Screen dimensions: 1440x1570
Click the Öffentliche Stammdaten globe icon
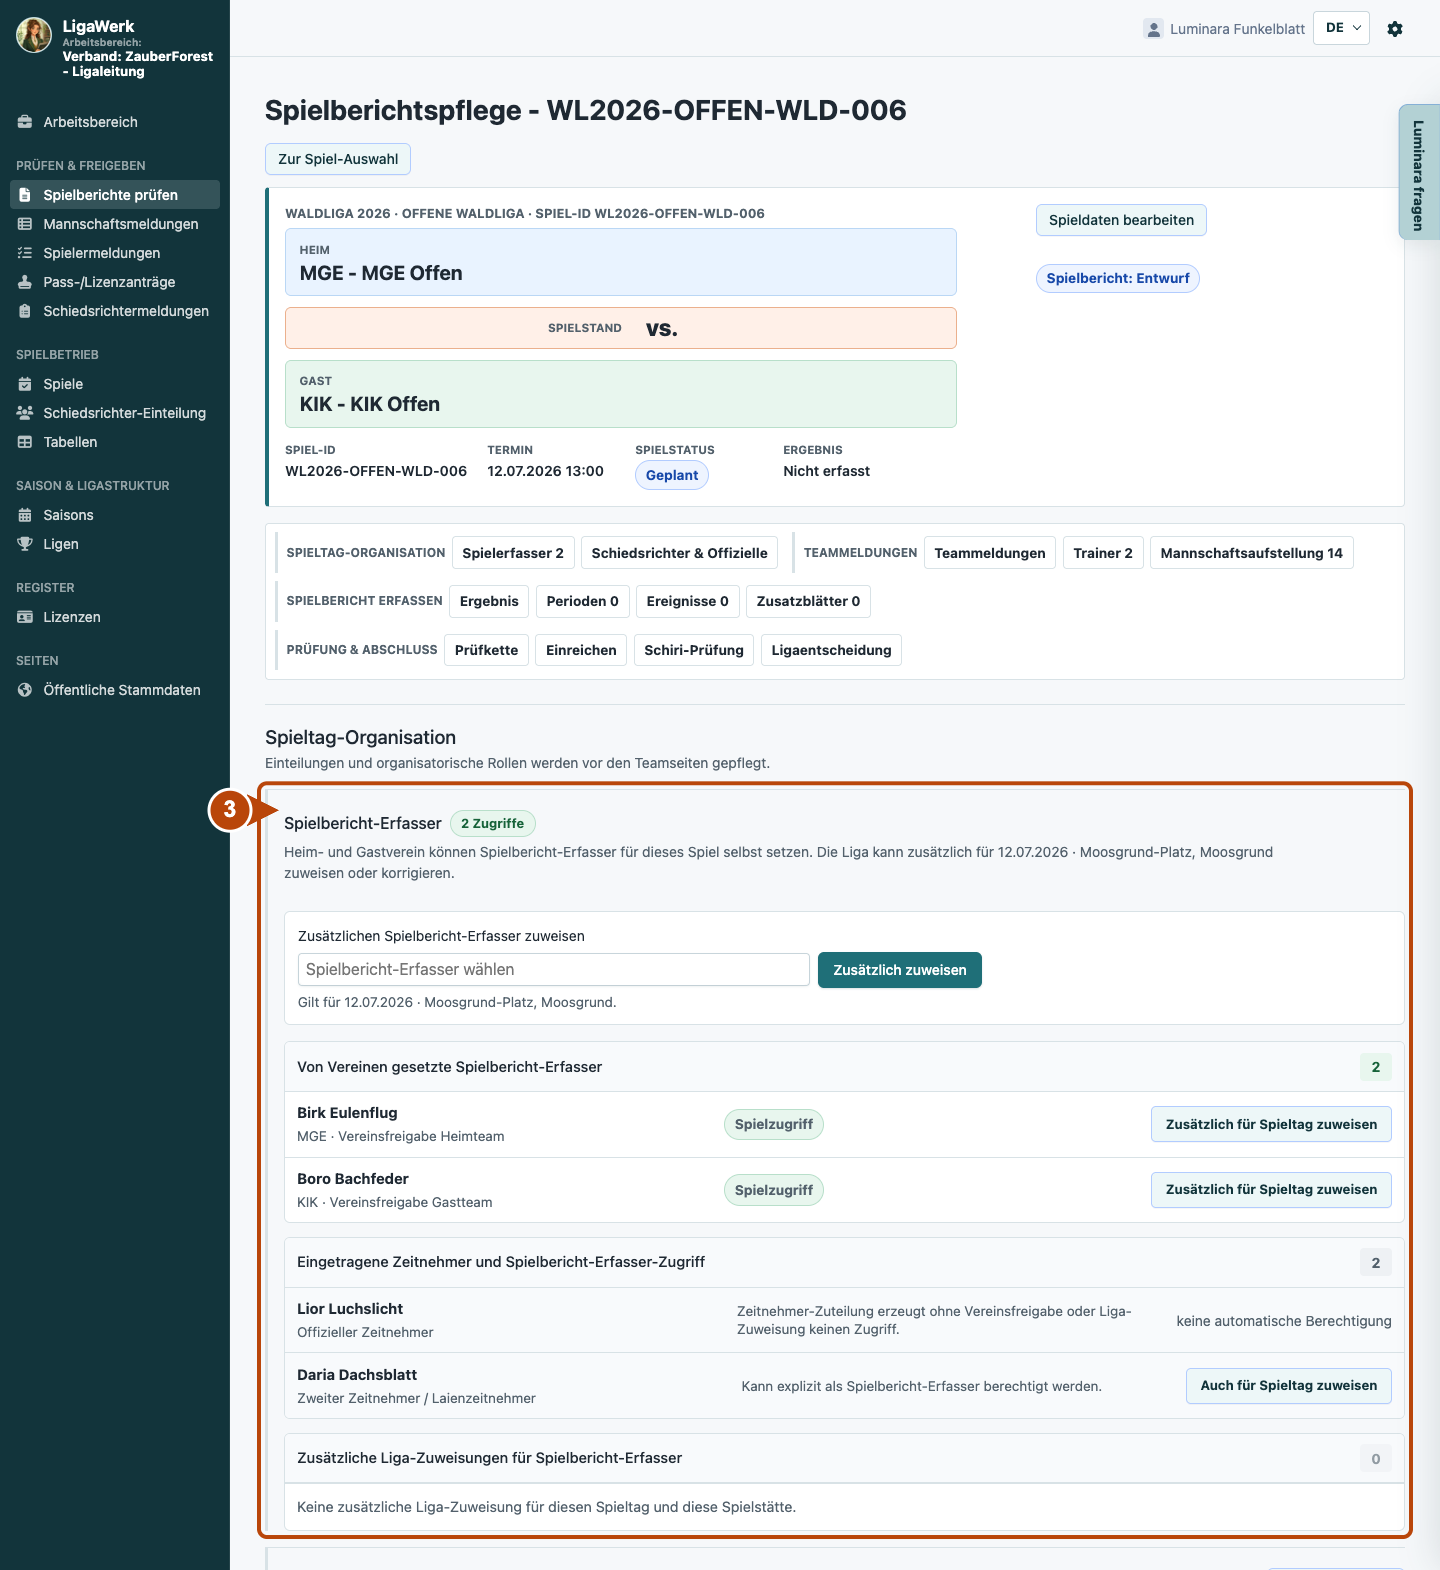(25, 690)
